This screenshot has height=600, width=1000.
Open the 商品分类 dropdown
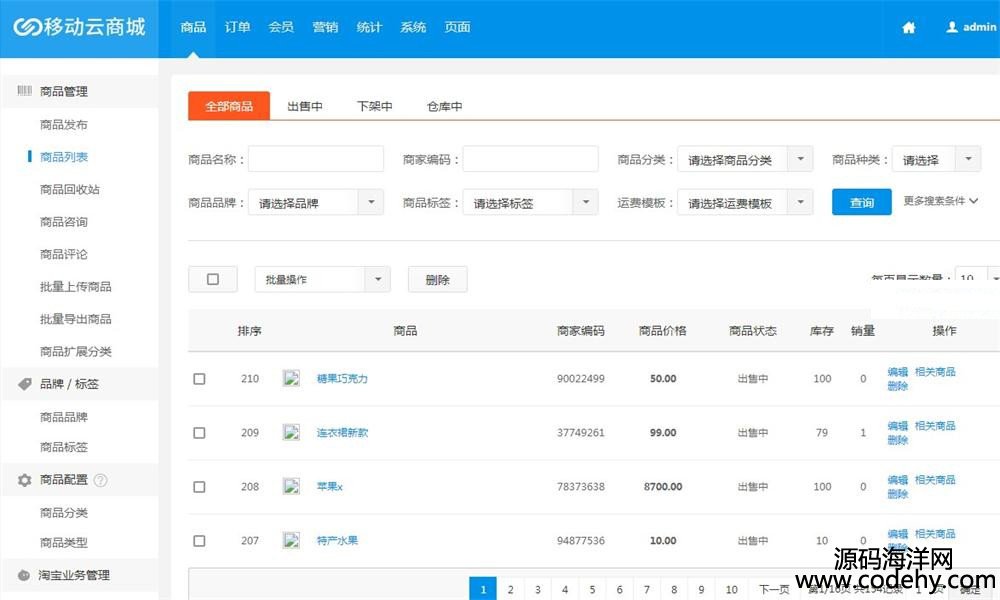coord(745,160)
